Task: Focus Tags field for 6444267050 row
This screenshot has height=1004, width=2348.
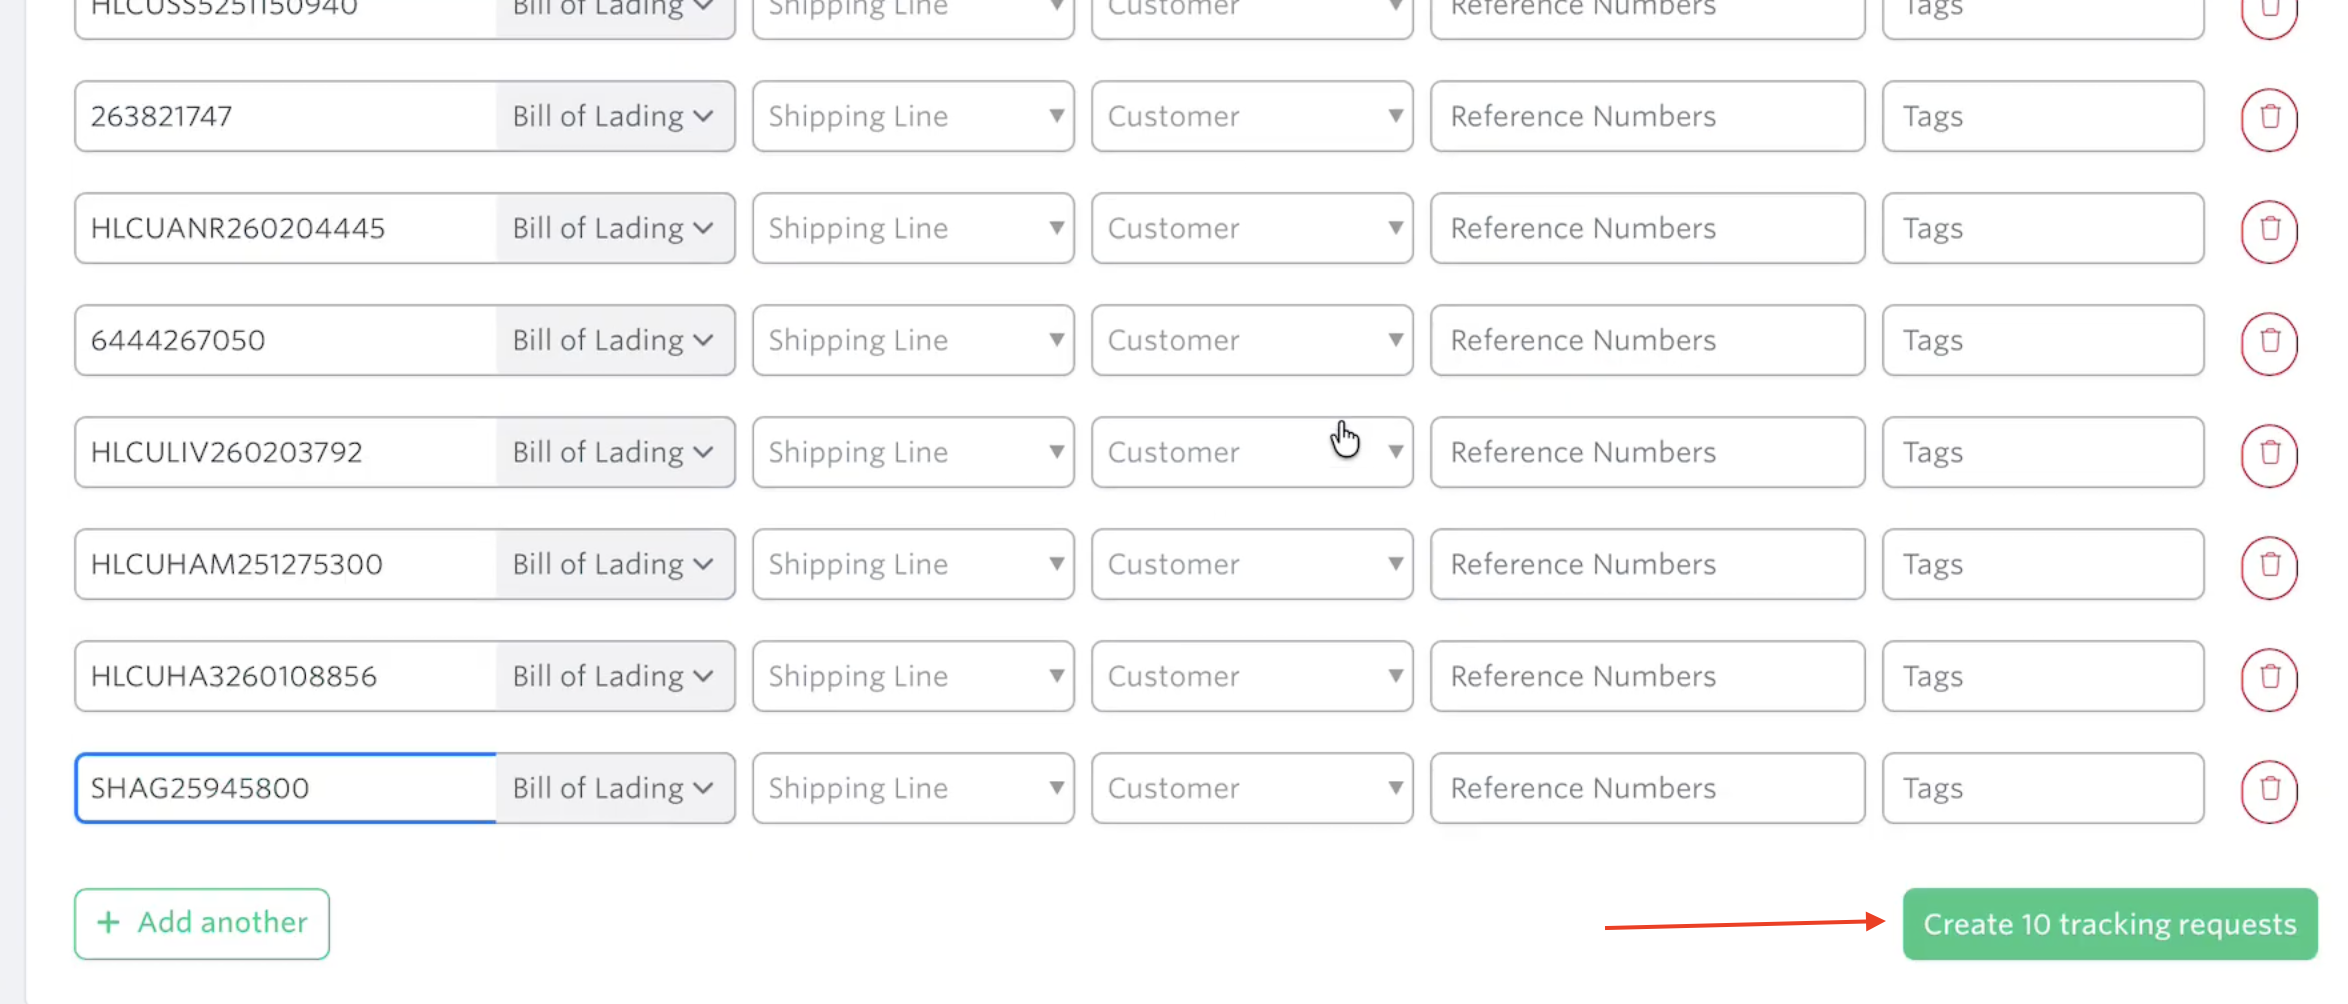Action: tap(2042, 341)
